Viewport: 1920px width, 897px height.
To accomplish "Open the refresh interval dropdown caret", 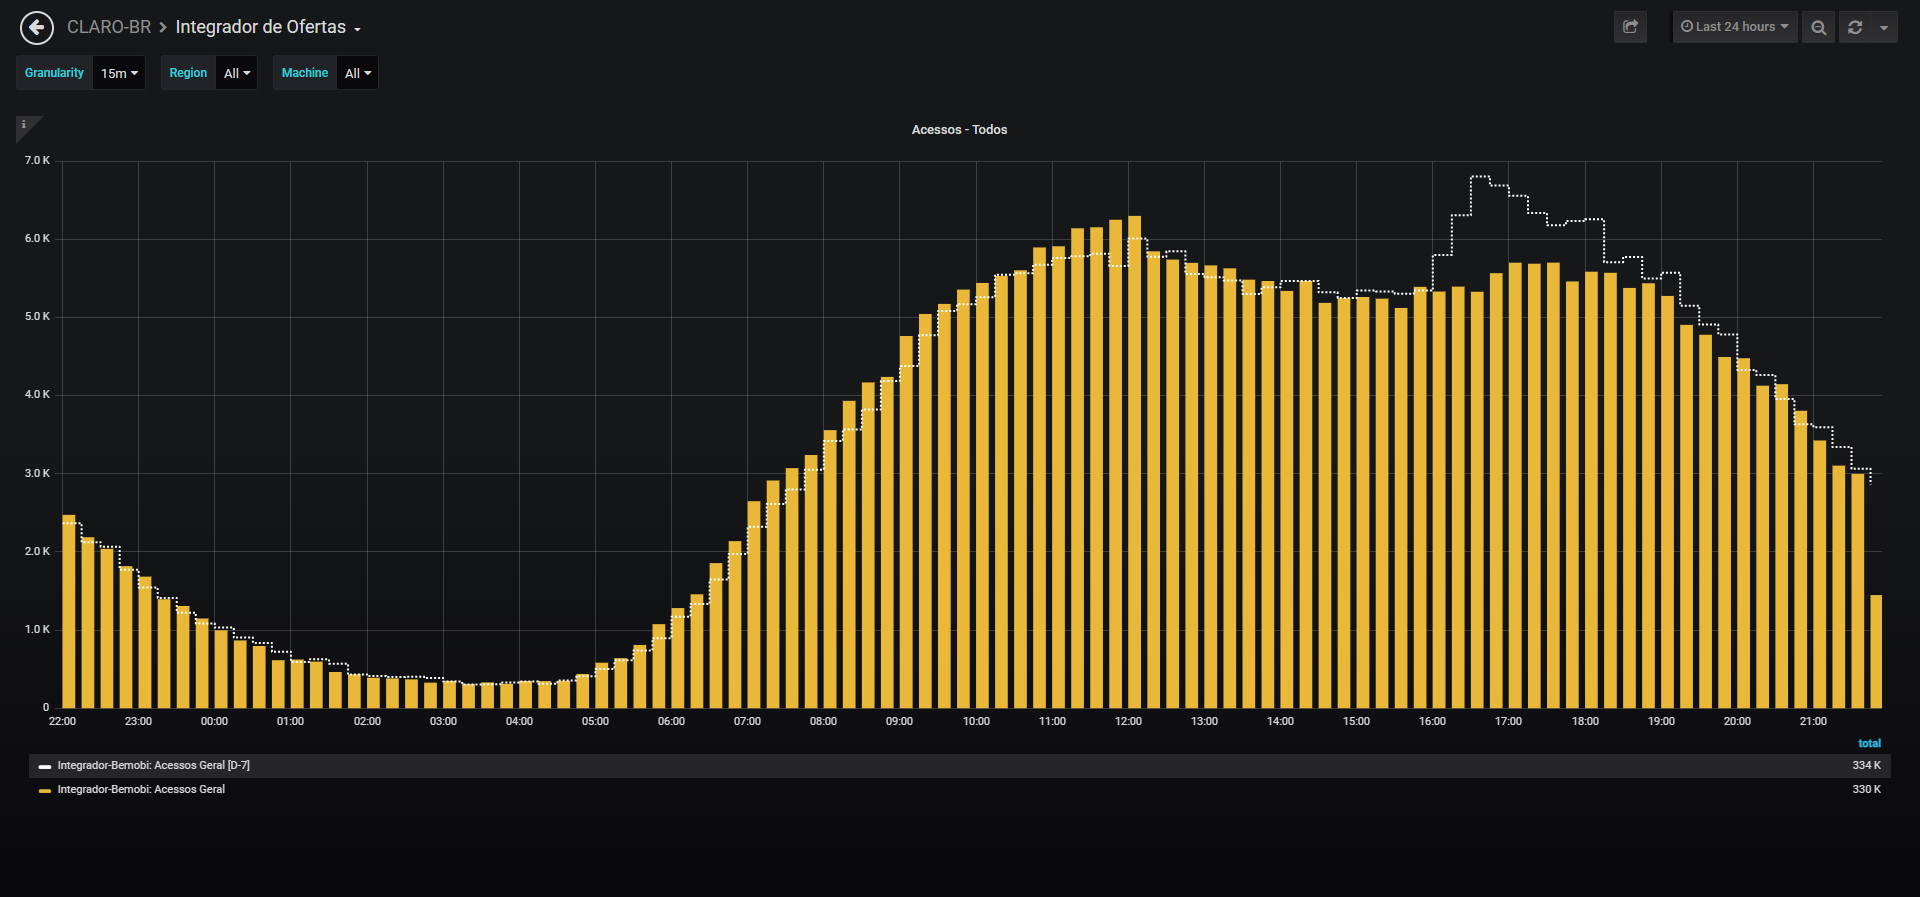I will [x=1884, y=27].
